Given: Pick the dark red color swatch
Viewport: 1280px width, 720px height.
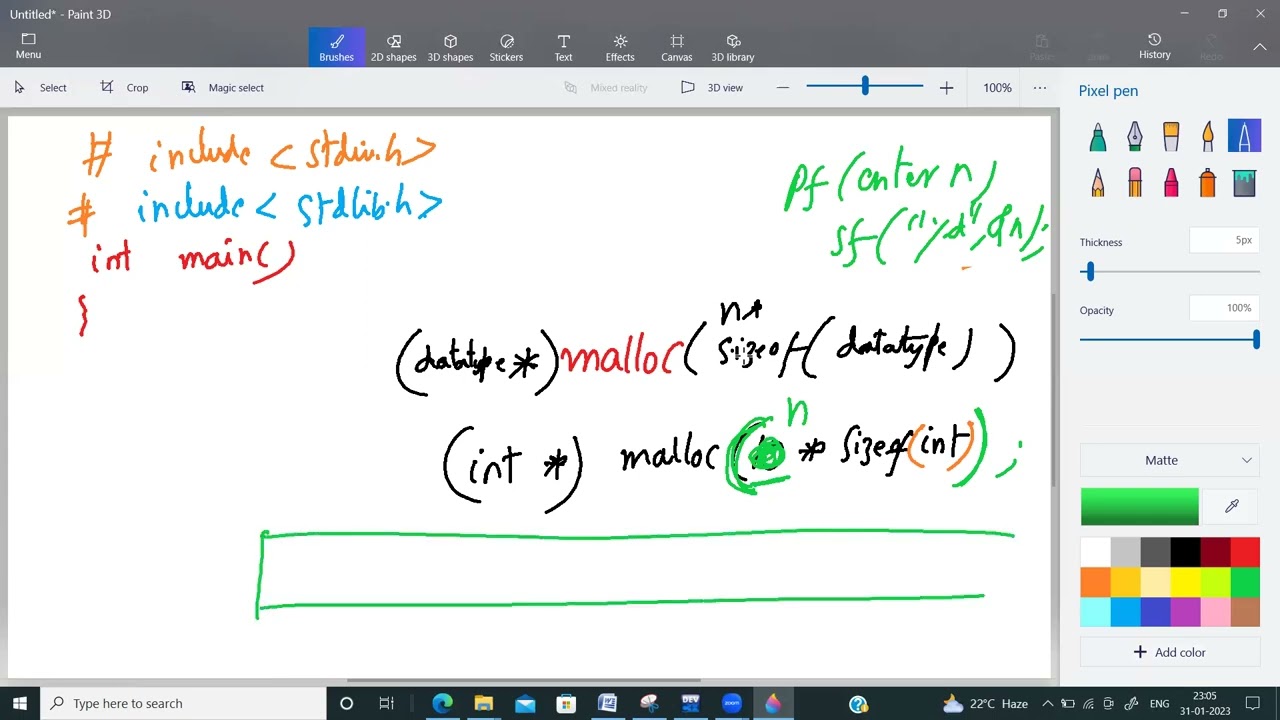Looking at the screenshot, I should click(1215, 552).
